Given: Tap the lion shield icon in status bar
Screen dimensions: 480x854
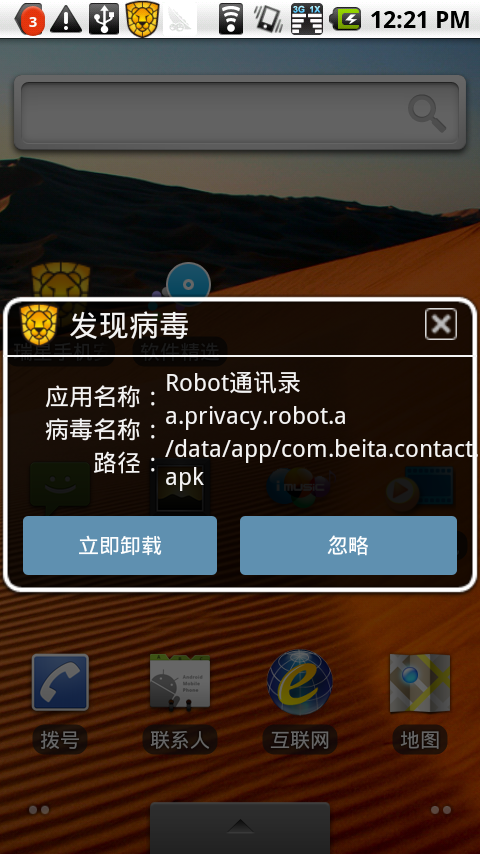Looking at the screenshot, I should pyautogui.click(x=142, y=19).
